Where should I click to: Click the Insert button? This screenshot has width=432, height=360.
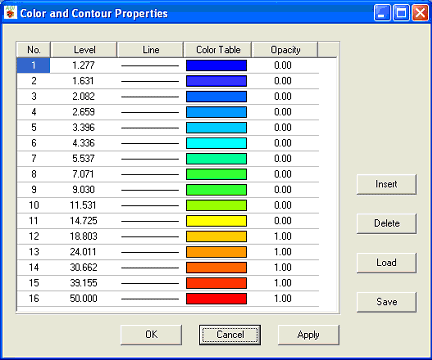point(387,184)
